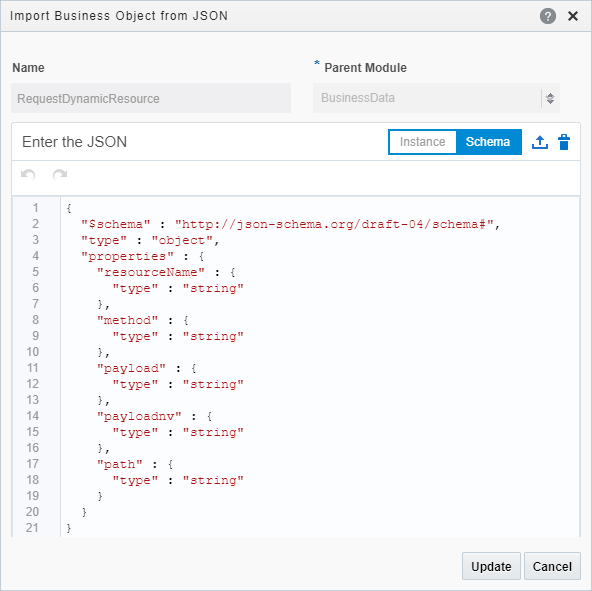Click the closing brace on line 21
The width and height of the screenshot is (592, 591).
click(x=69, y=528)
